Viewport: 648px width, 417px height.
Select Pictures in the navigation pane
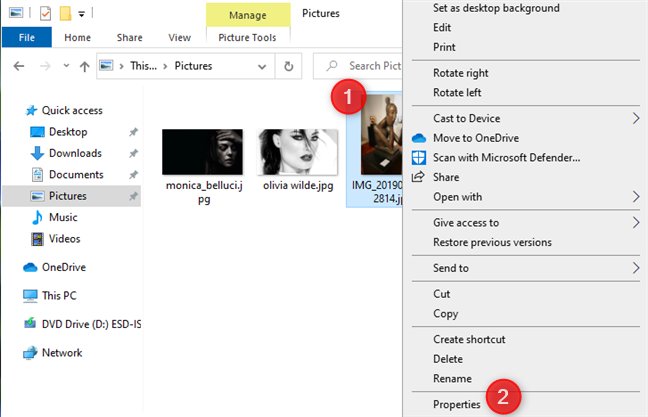click(x=71, y=196)
